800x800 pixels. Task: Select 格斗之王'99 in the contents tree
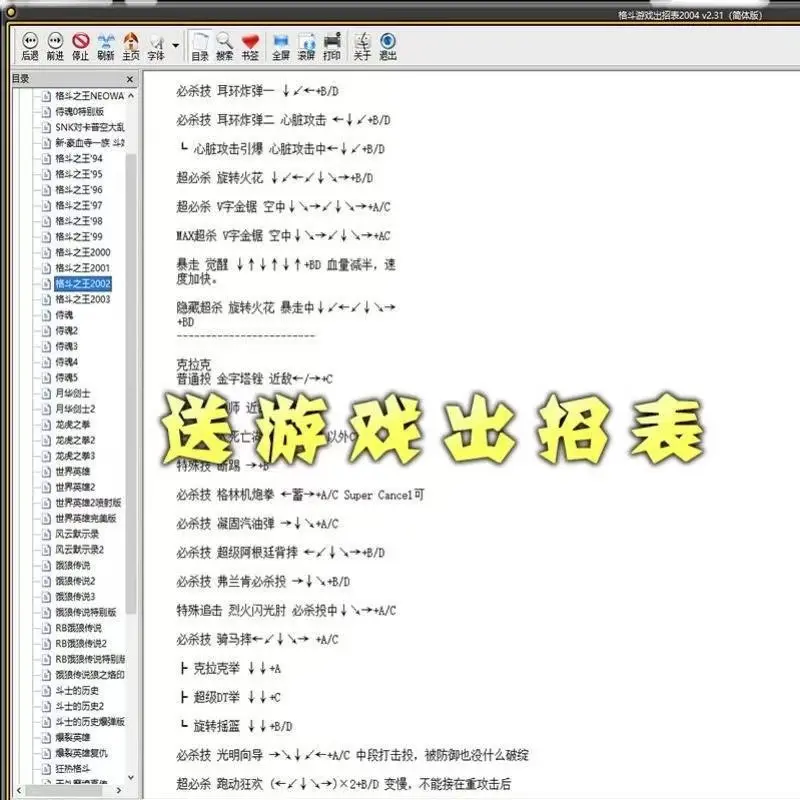[x=80, y=239]
